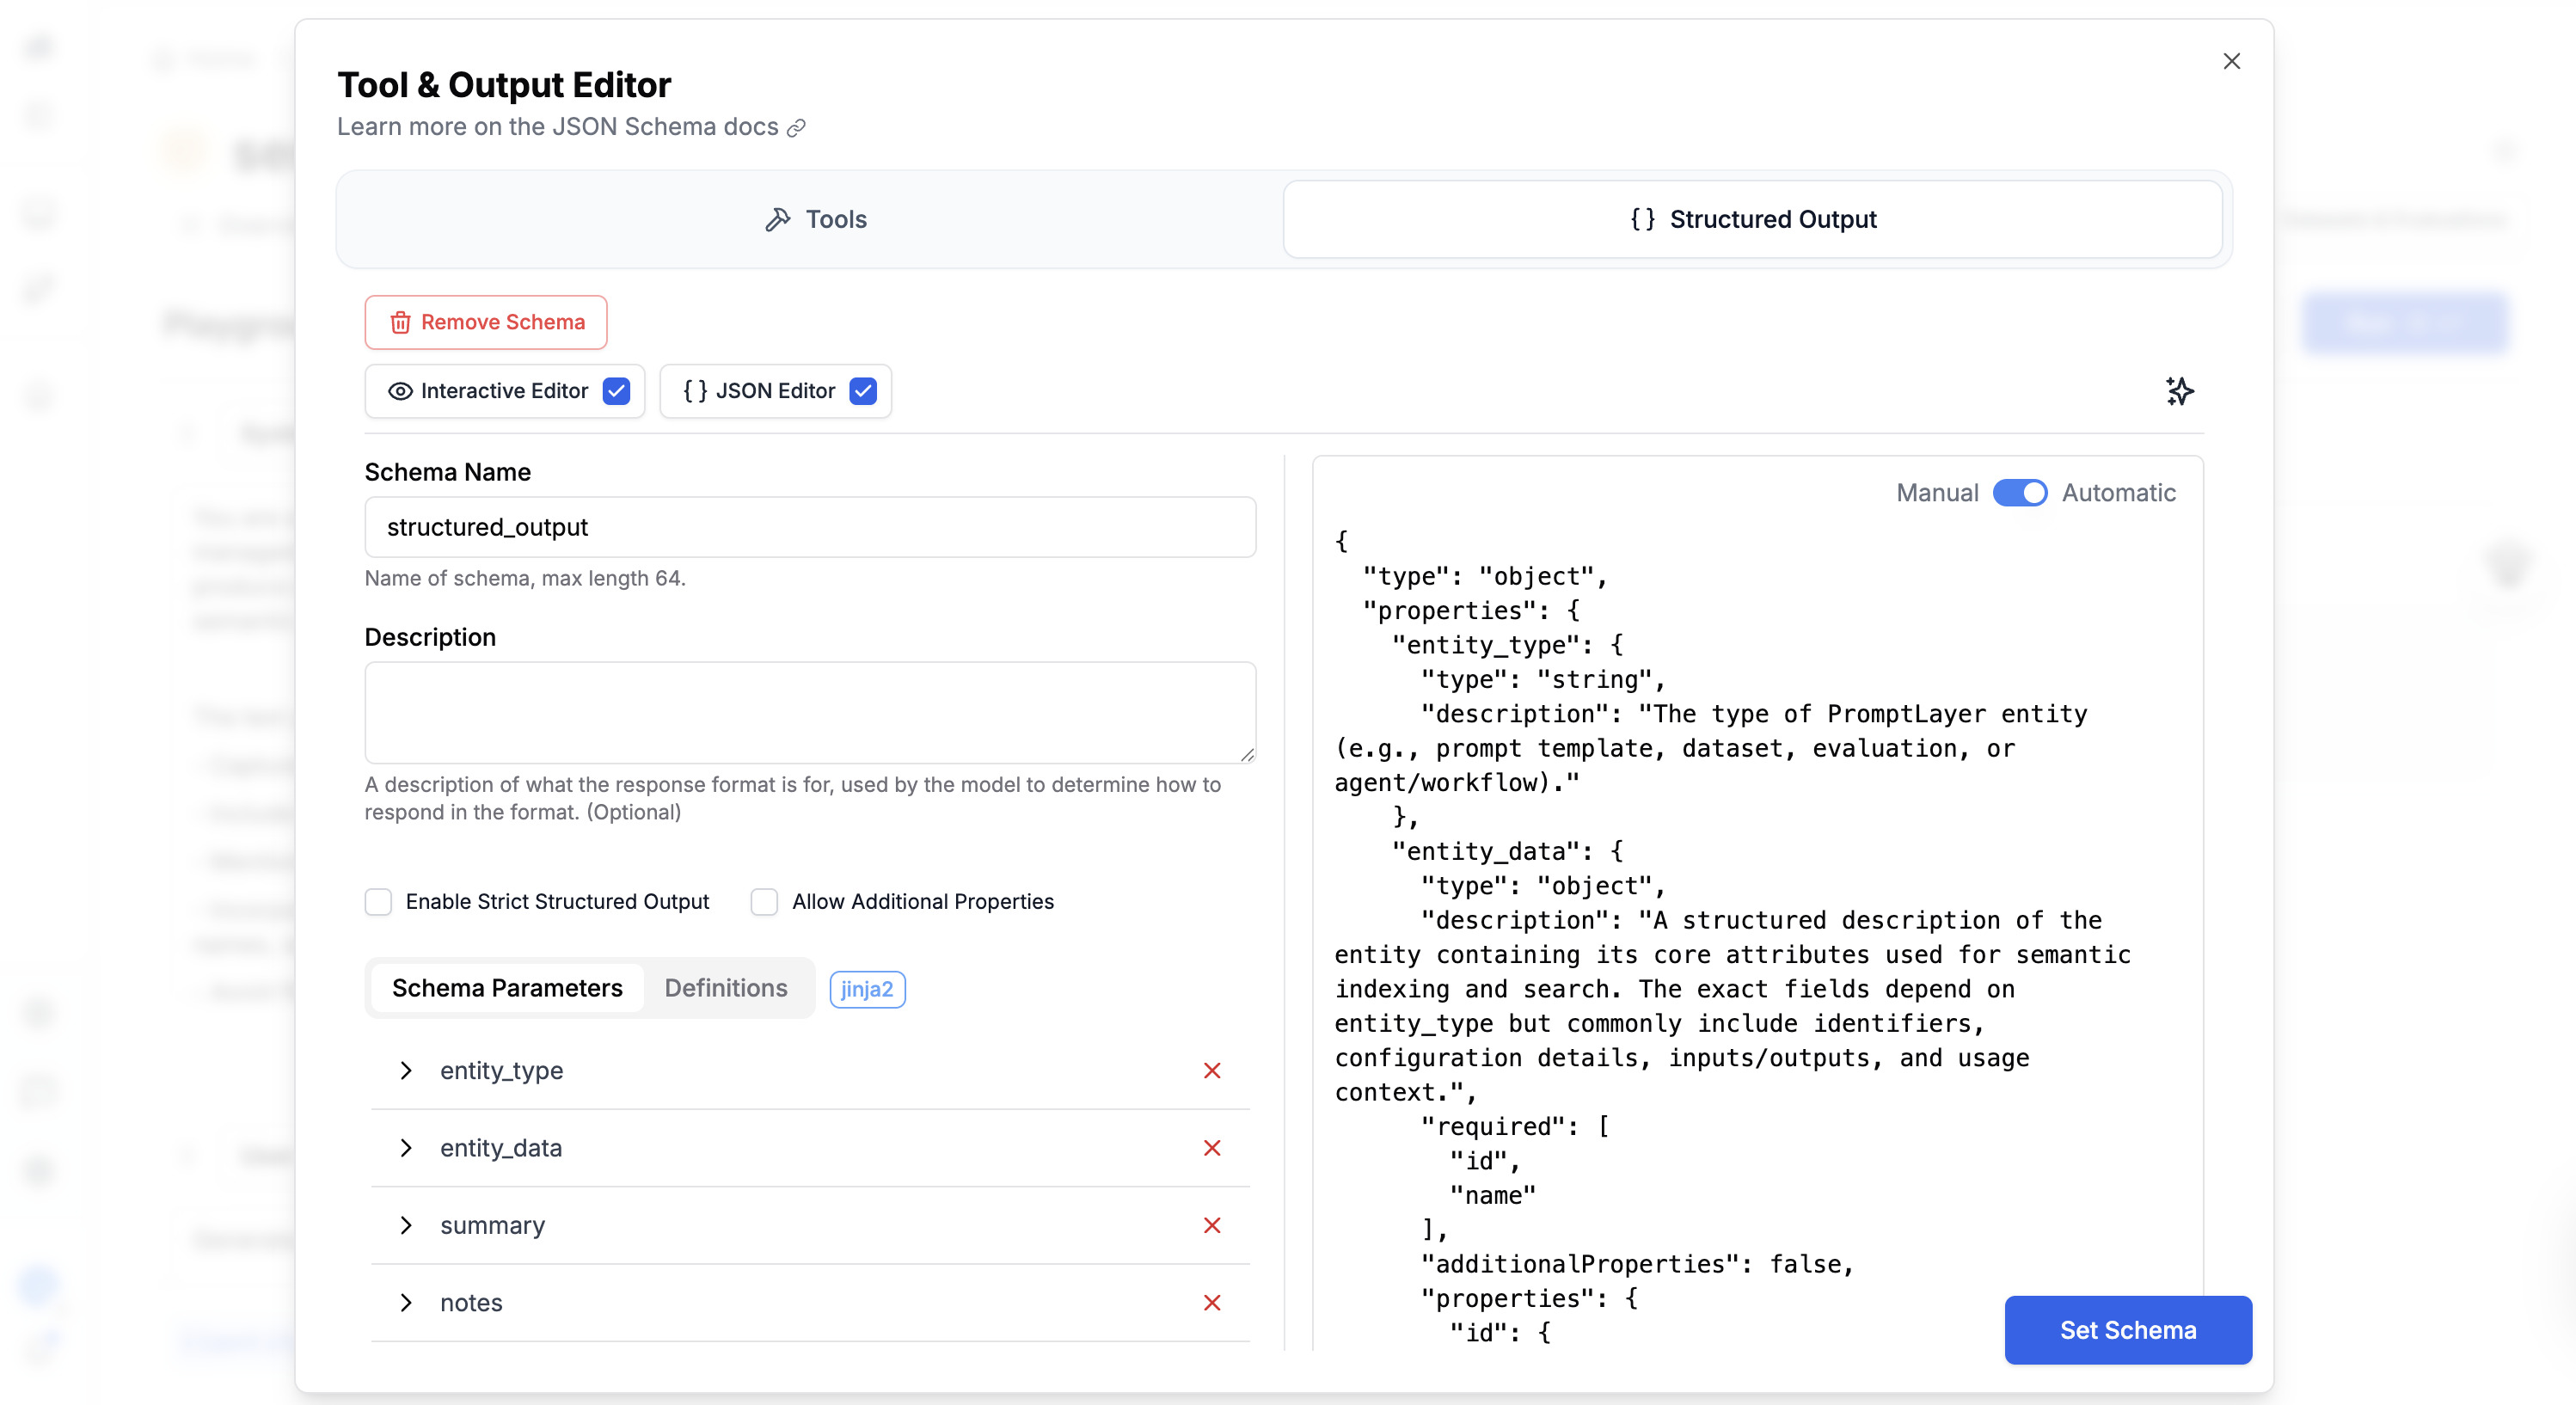The width and height of the screenshot is (2576, 1405).
Task: Check Allow Additional Properties
Action: tap(764, 902)
